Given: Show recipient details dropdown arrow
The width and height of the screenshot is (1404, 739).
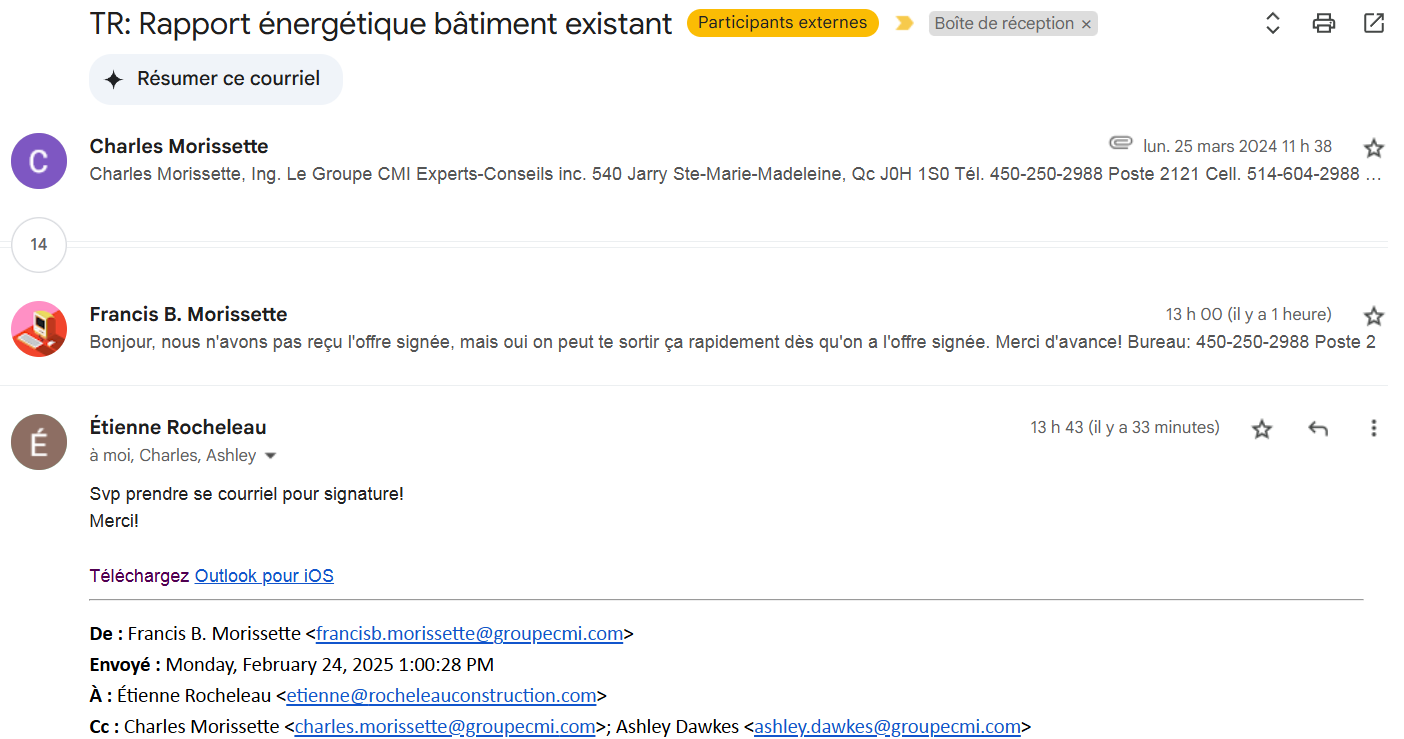Looking at the screenshot, I should click(x=270, y=456).
